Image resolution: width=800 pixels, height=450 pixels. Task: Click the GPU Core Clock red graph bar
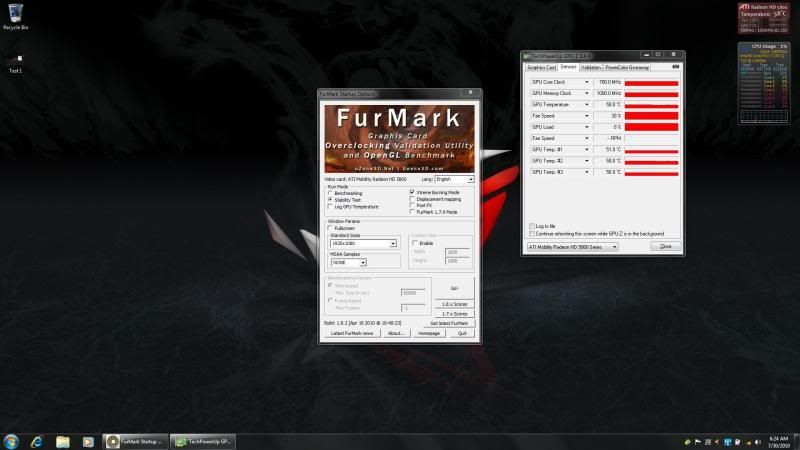pos(652,83)
